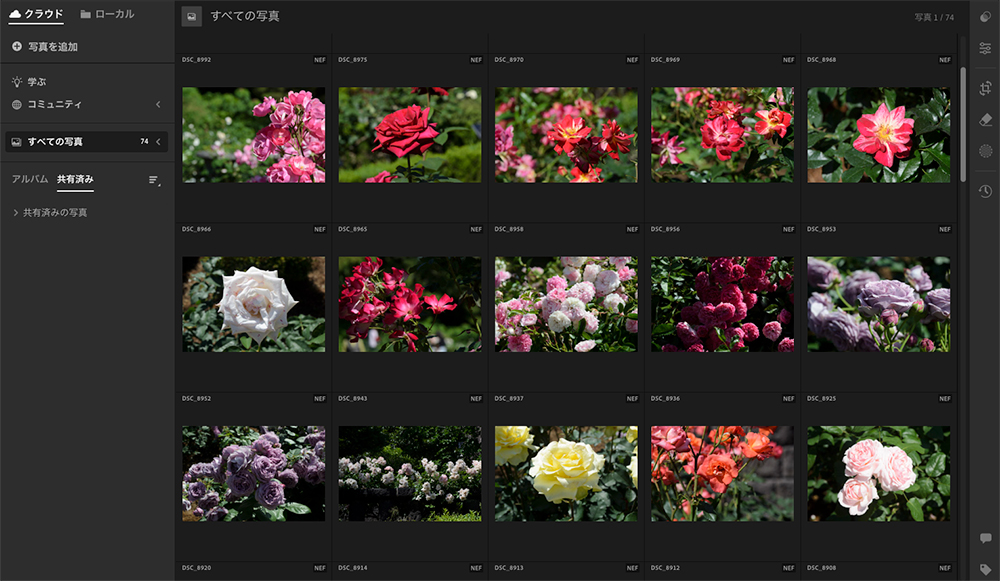Click the globe コミュニティ icon
1000x581 pixels.
click(17, 105)
